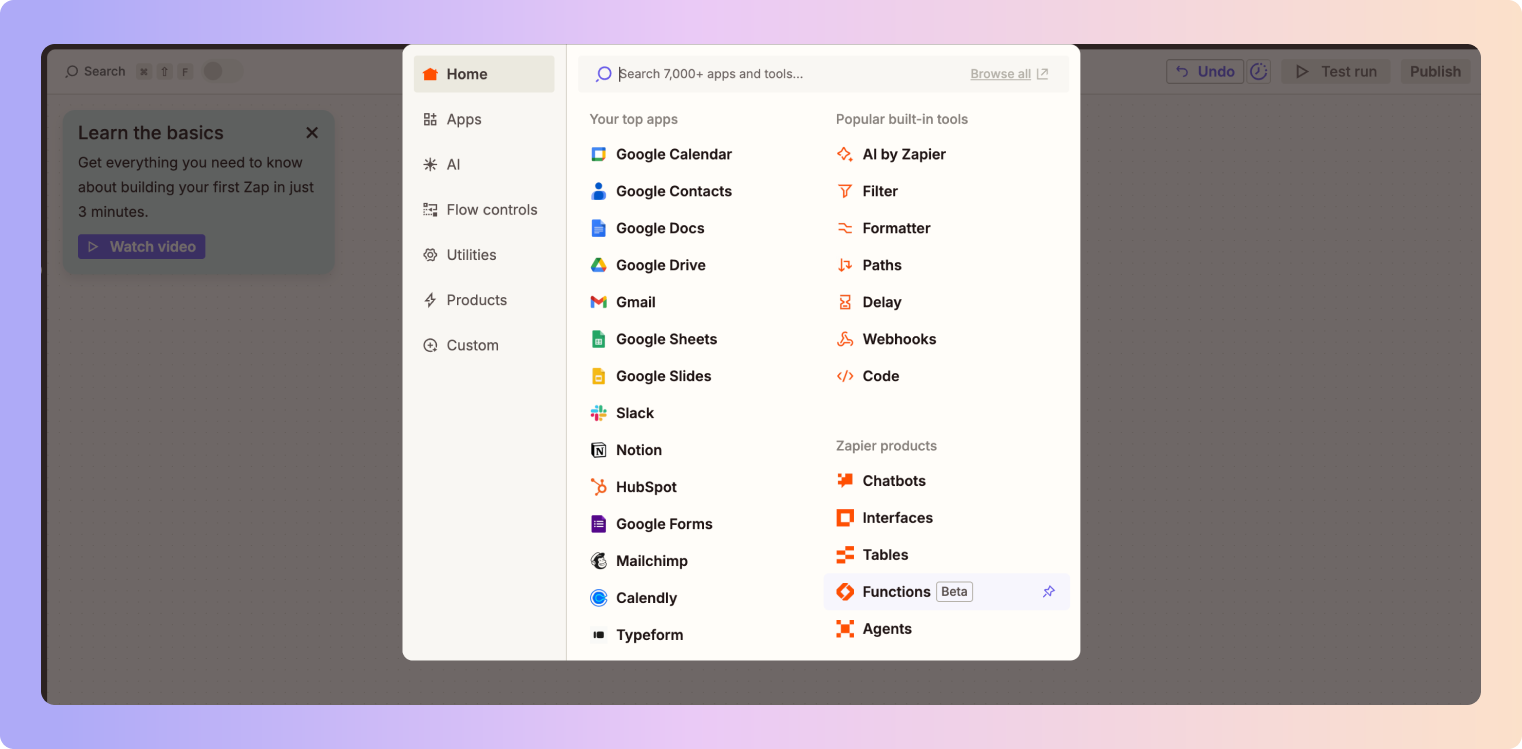Click the Google Sheets icon
Image resolution: width=1522 pixels, height=749 pixels.
[x=599, y=339]
